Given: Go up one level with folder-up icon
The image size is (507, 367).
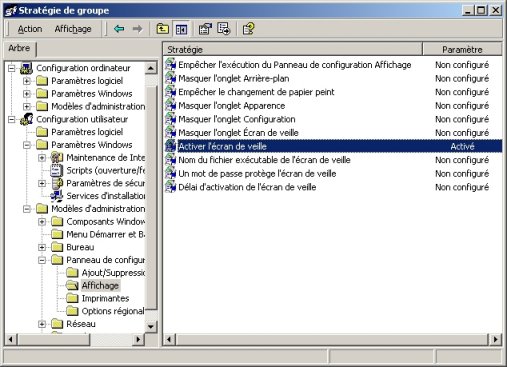Looking at the screenshot, I should pyautogui.click(x=162, y=29).
